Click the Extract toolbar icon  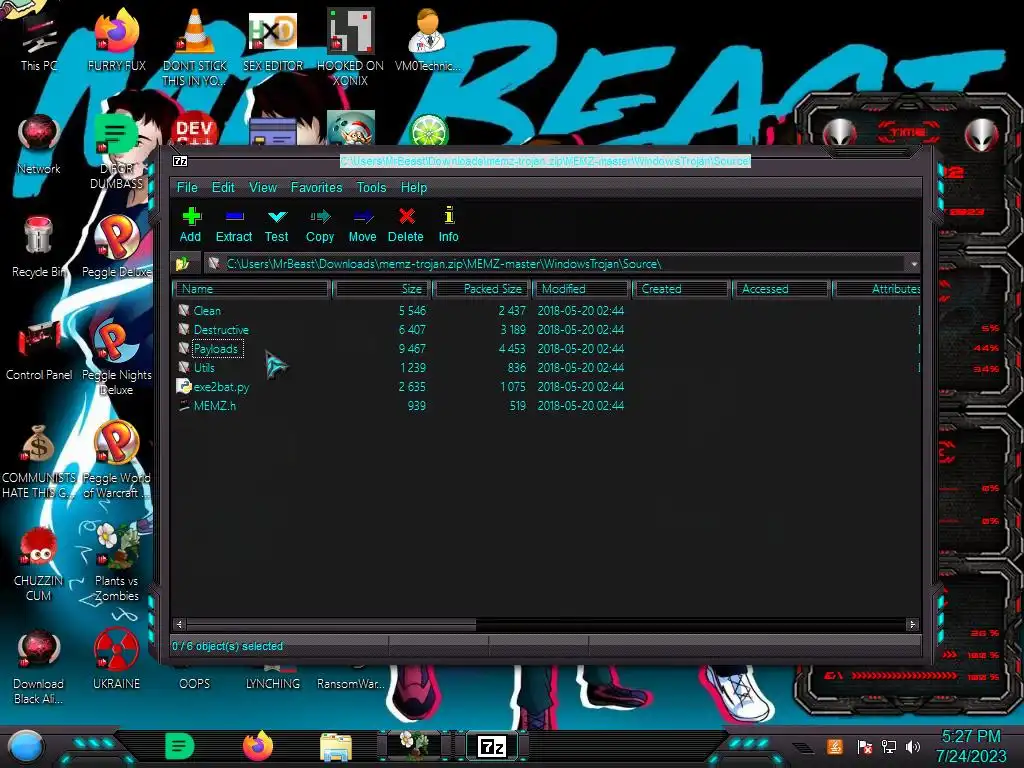234,225
